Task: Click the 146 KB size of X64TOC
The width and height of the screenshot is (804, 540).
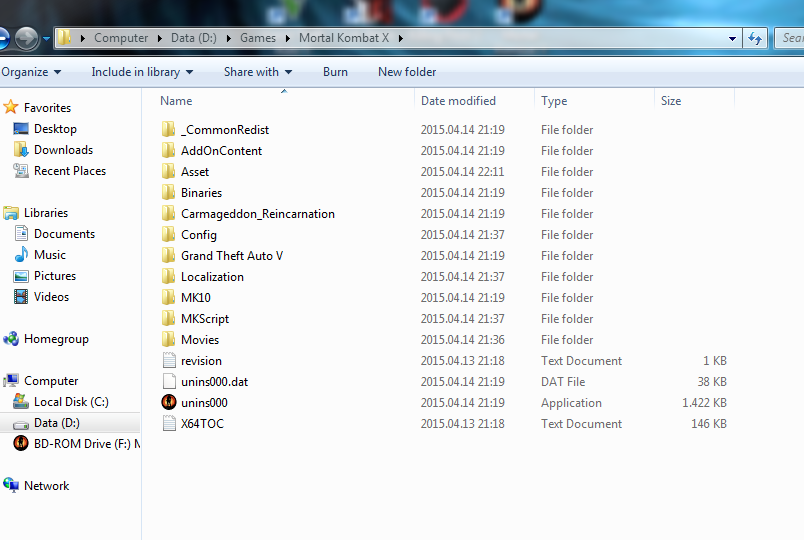Action: pyautogui.click(x=709, y=424)
